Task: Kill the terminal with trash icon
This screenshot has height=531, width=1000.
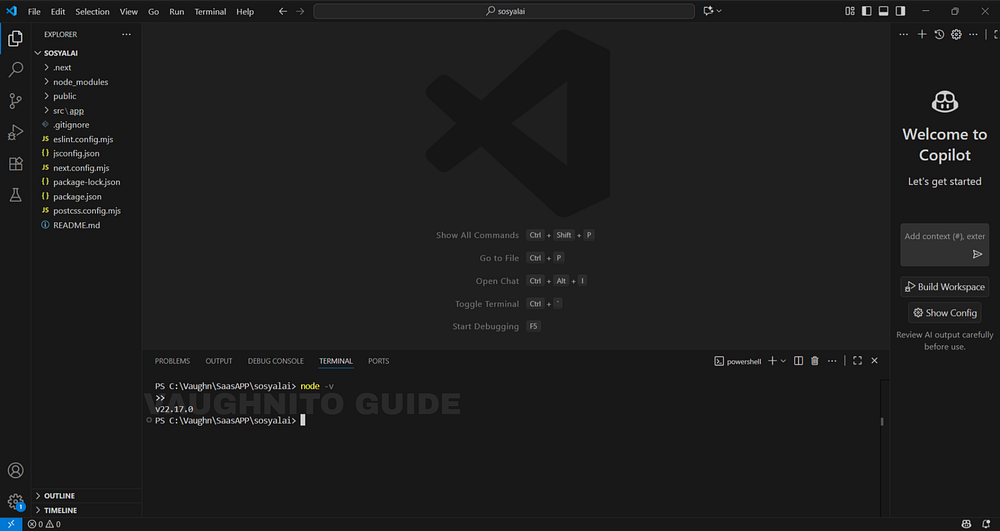Action: [x=814, y=361]
